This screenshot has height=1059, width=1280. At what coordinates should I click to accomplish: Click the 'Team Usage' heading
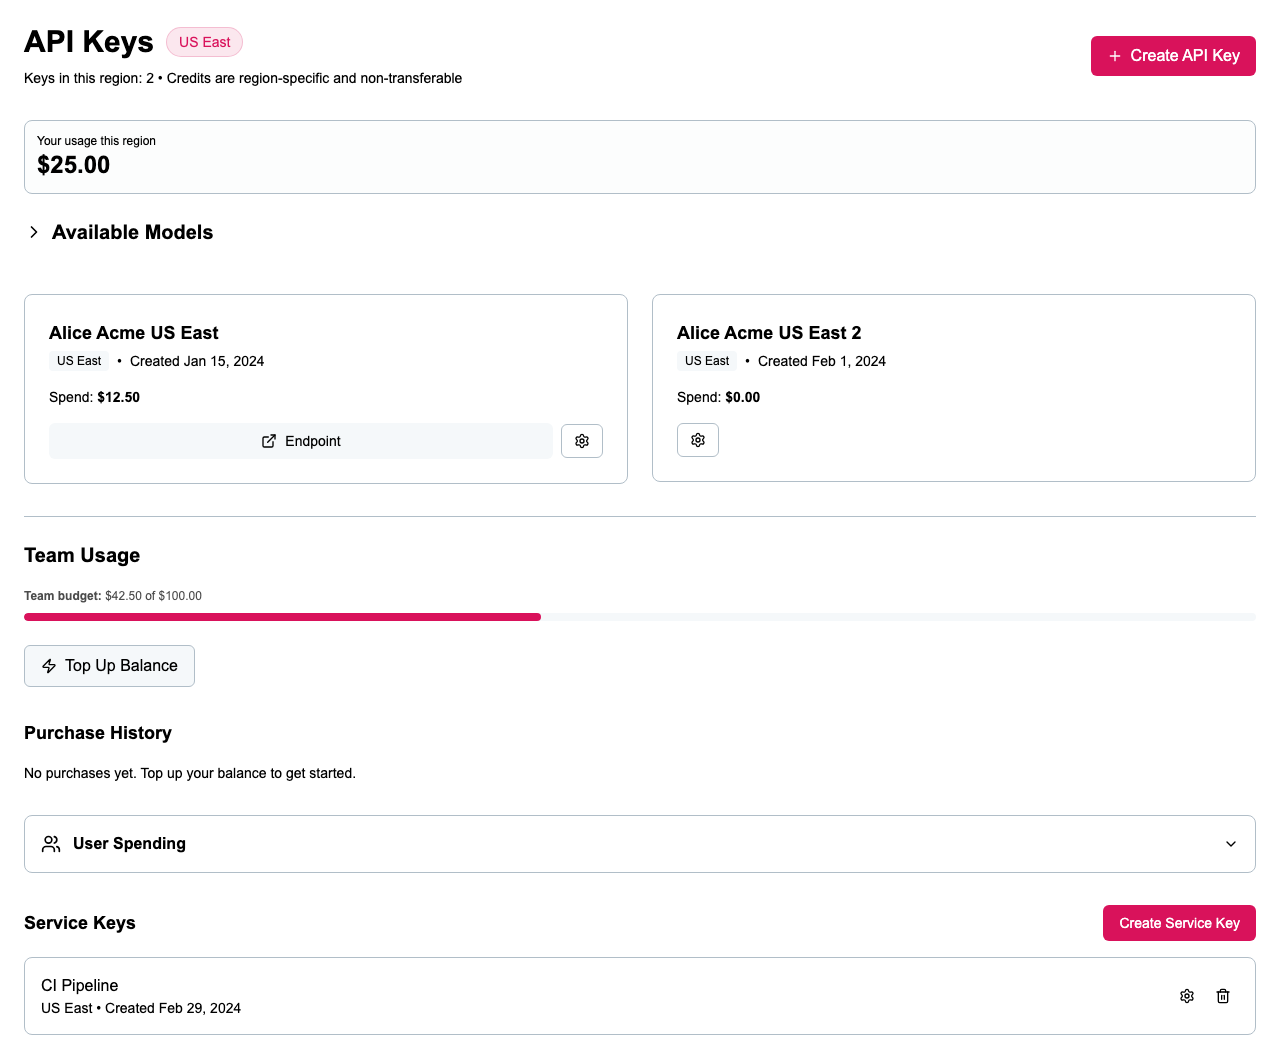pyautogui.click(x=82, y=555)
